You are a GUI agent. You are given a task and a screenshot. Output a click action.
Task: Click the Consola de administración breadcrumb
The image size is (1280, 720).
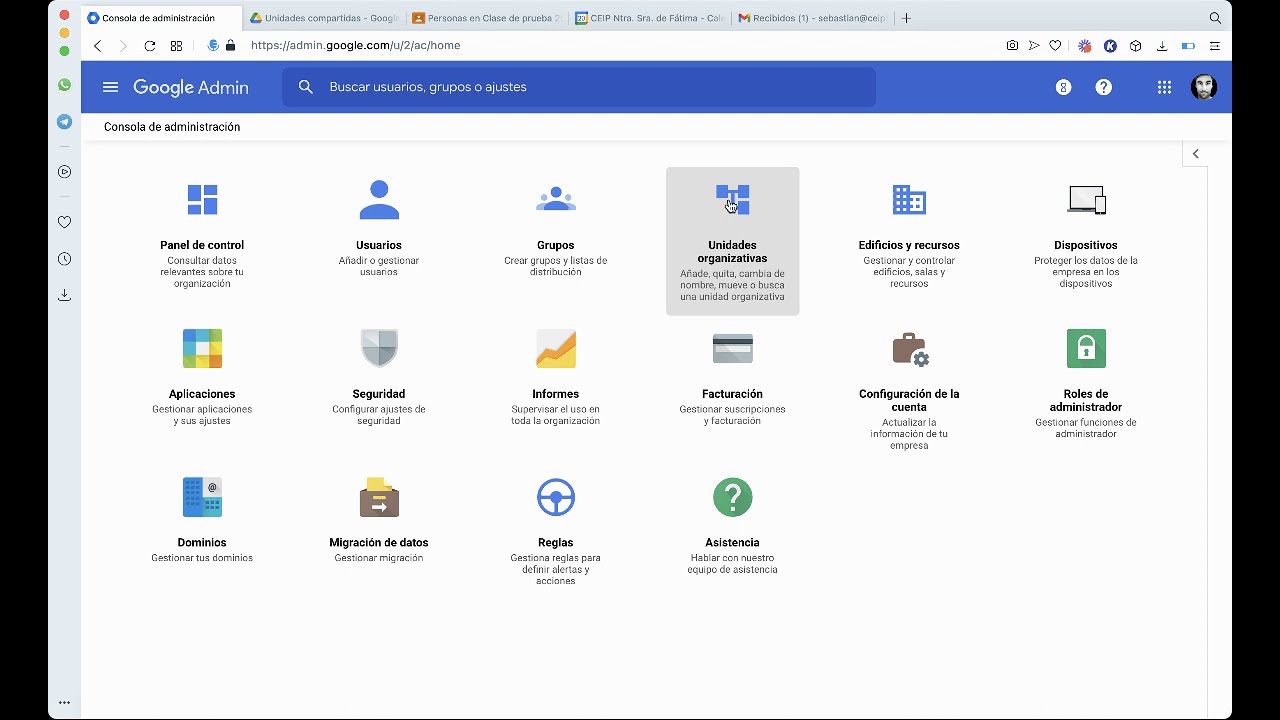tap(172, 127)
